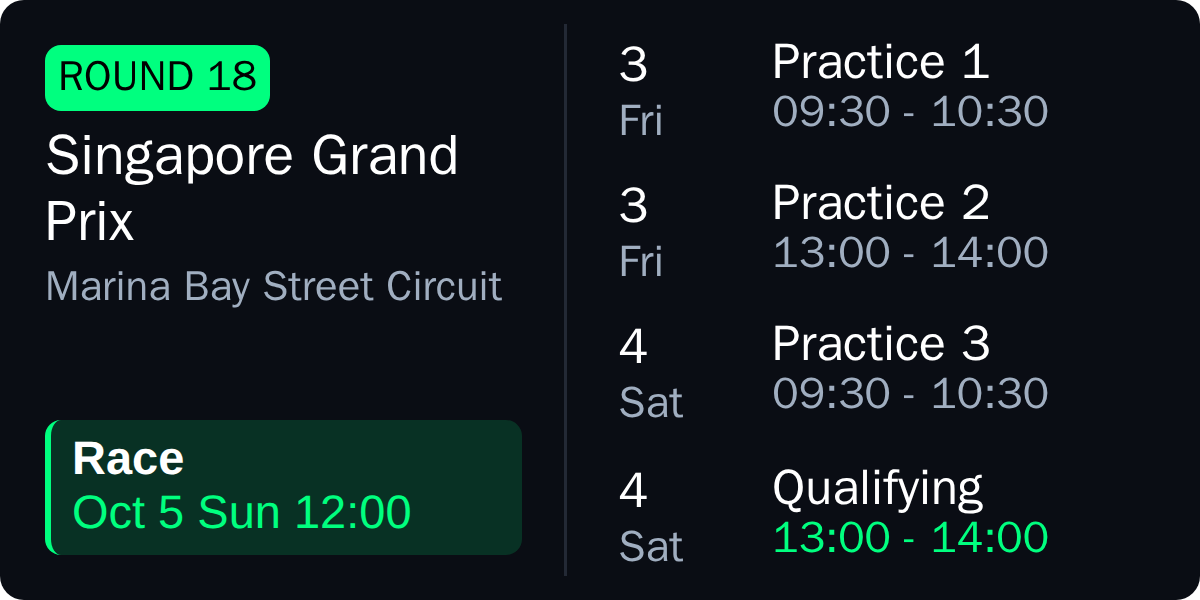Viewport: 1200px width, 600px height.
Task: Click the Sat label beside Practice 3
Action: click(x=651, y=402)
